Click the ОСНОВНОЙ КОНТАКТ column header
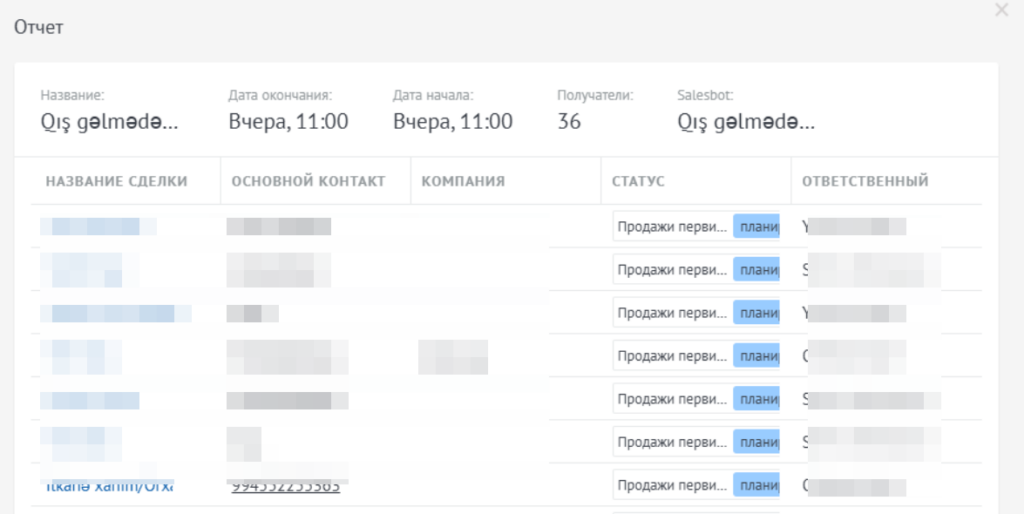The image size is (1024, 514). (x=308, y=181)
